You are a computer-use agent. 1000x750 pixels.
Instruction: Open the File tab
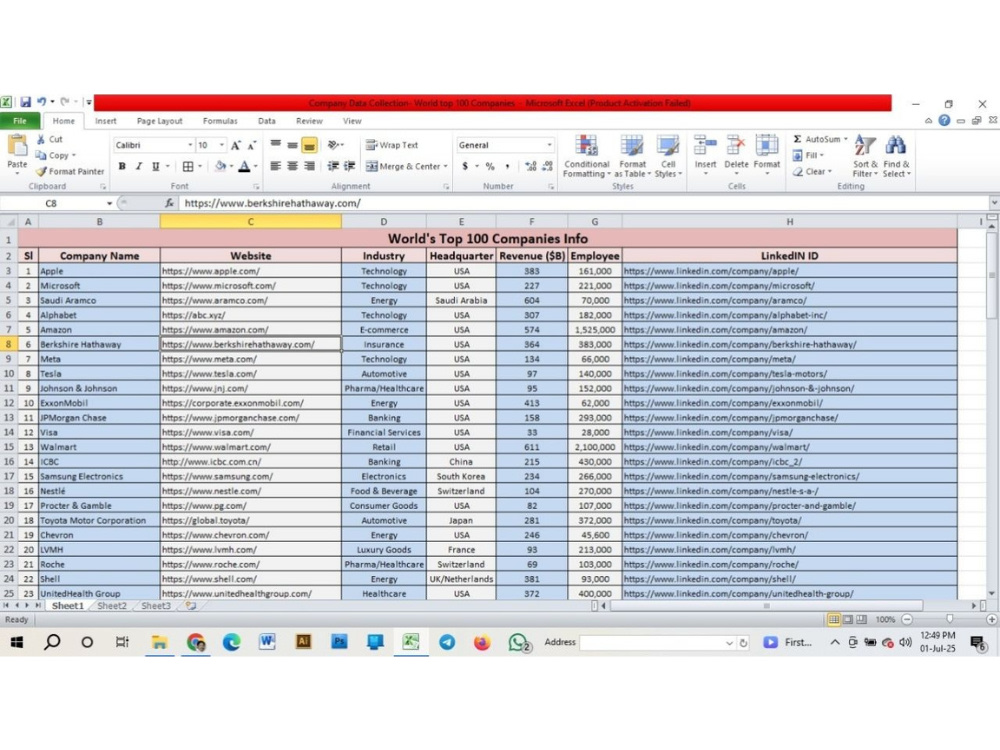20,121
